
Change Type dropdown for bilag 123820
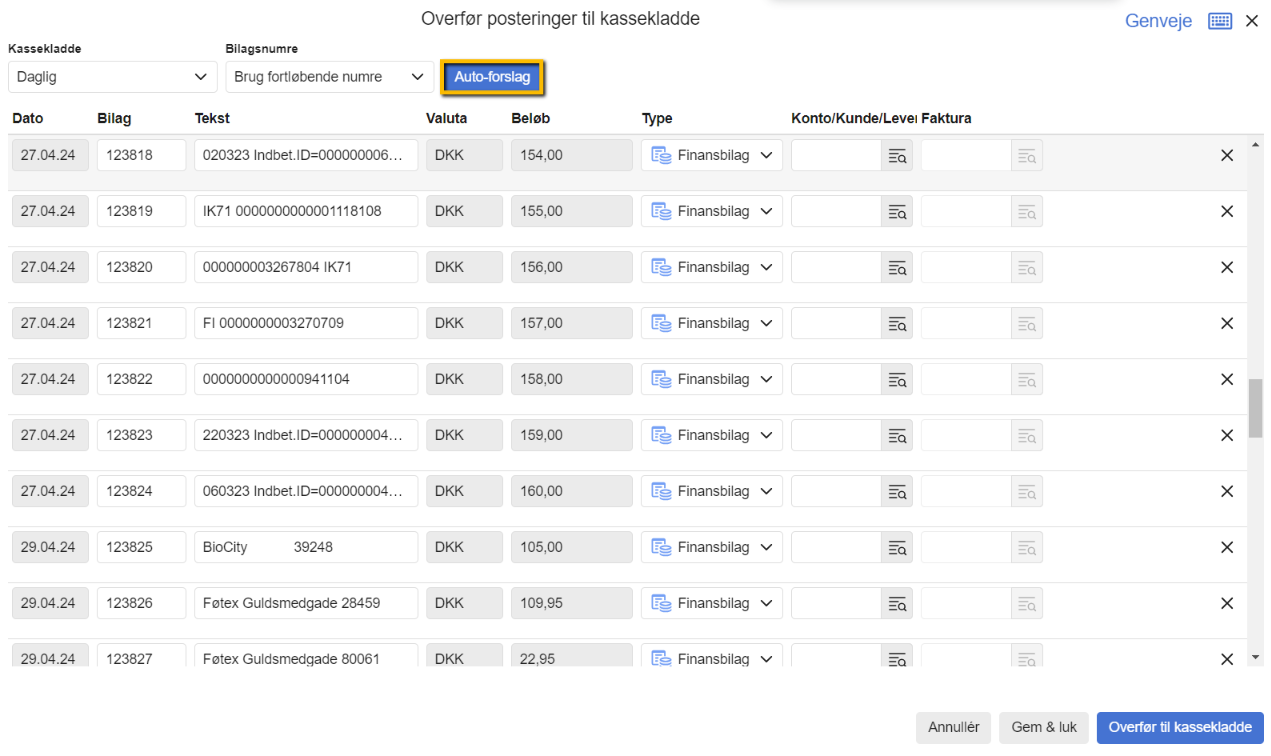tap(711, 268)
